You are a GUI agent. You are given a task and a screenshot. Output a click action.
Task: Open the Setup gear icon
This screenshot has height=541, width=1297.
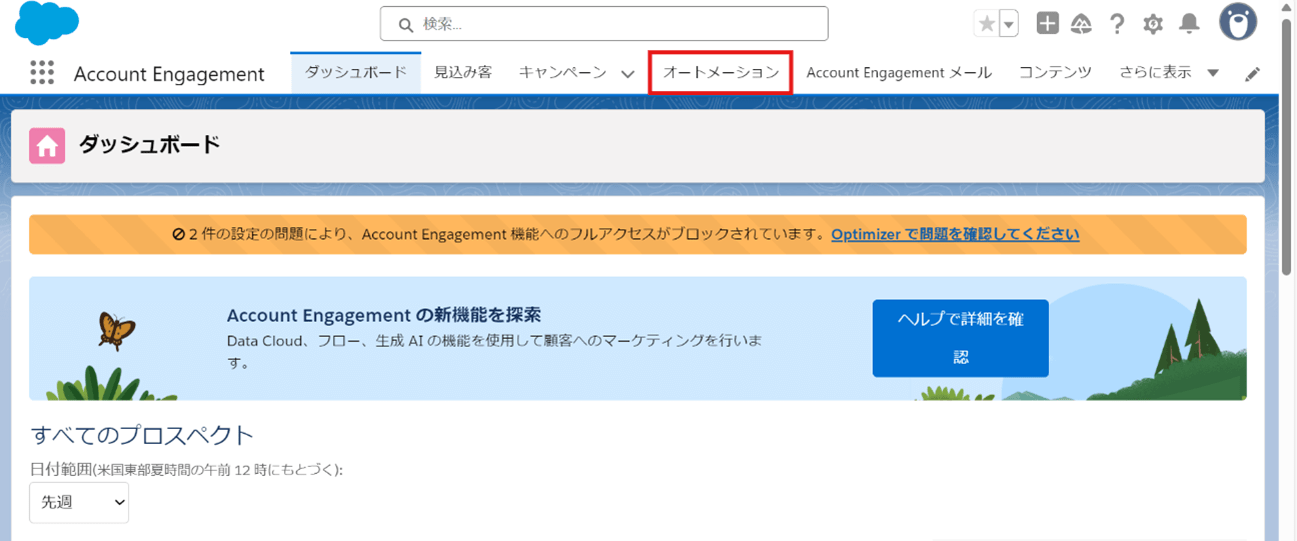(1153, 24)
